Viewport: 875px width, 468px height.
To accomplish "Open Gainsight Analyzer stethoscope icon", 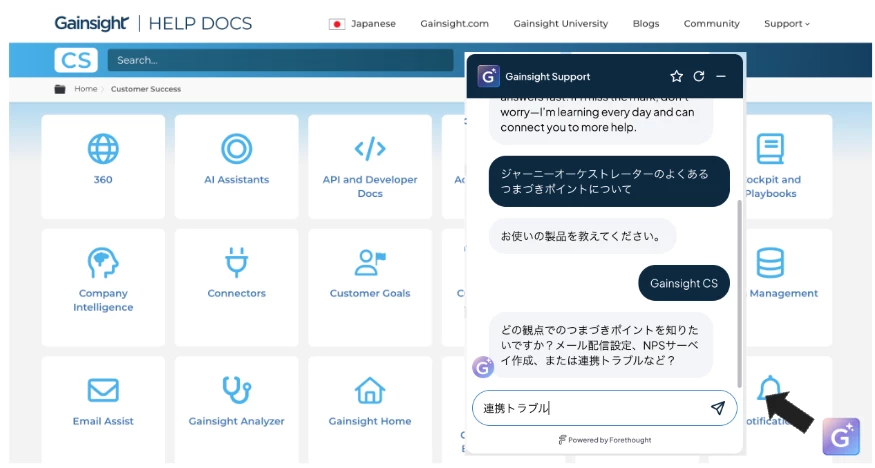I will click(237, 390).
